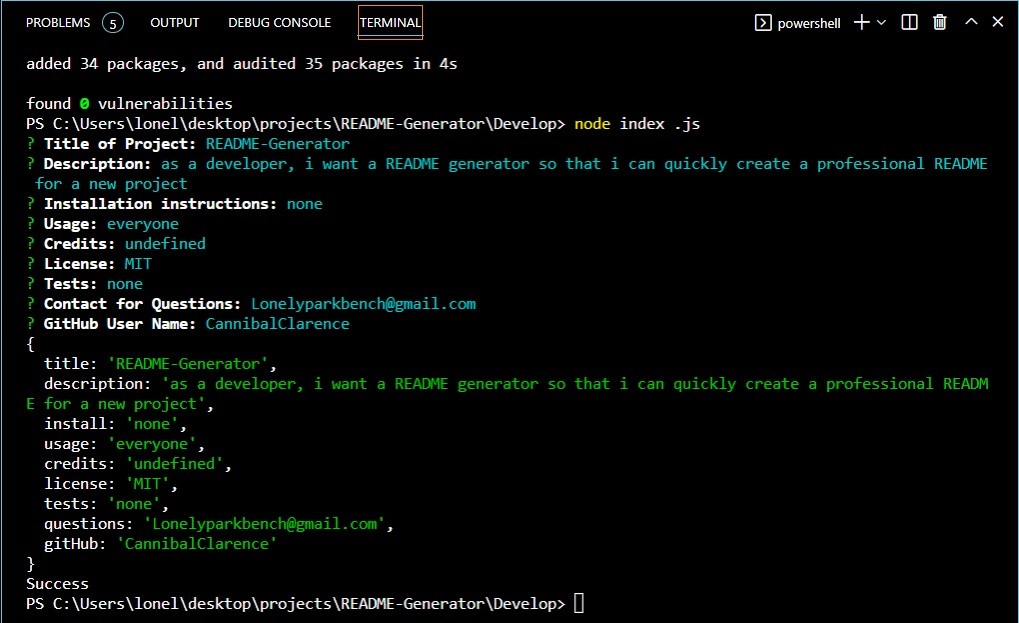Switch to the PROBLEMS tab
1019x623 pixels.
(58, 21)
